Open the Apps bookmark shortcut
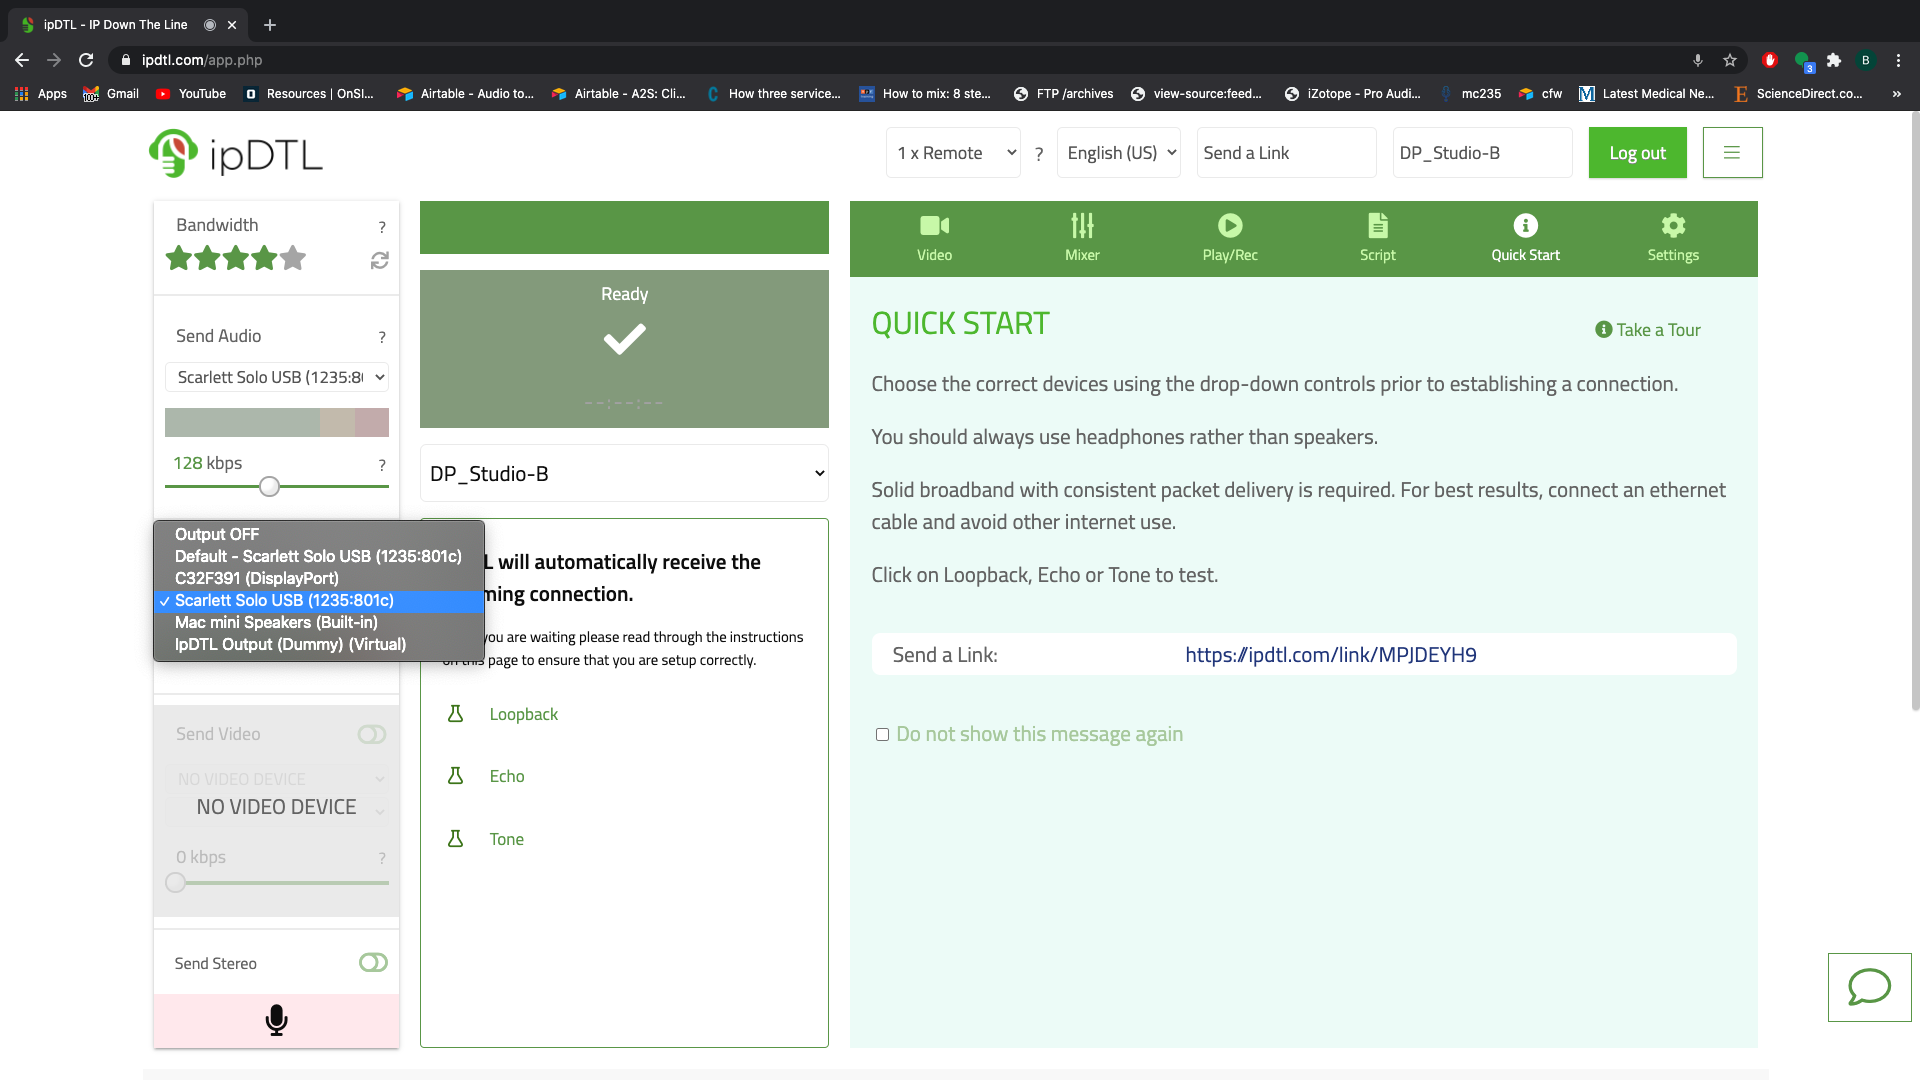The height and width of the screenshot is (1080, 1920). coord(41,94)
